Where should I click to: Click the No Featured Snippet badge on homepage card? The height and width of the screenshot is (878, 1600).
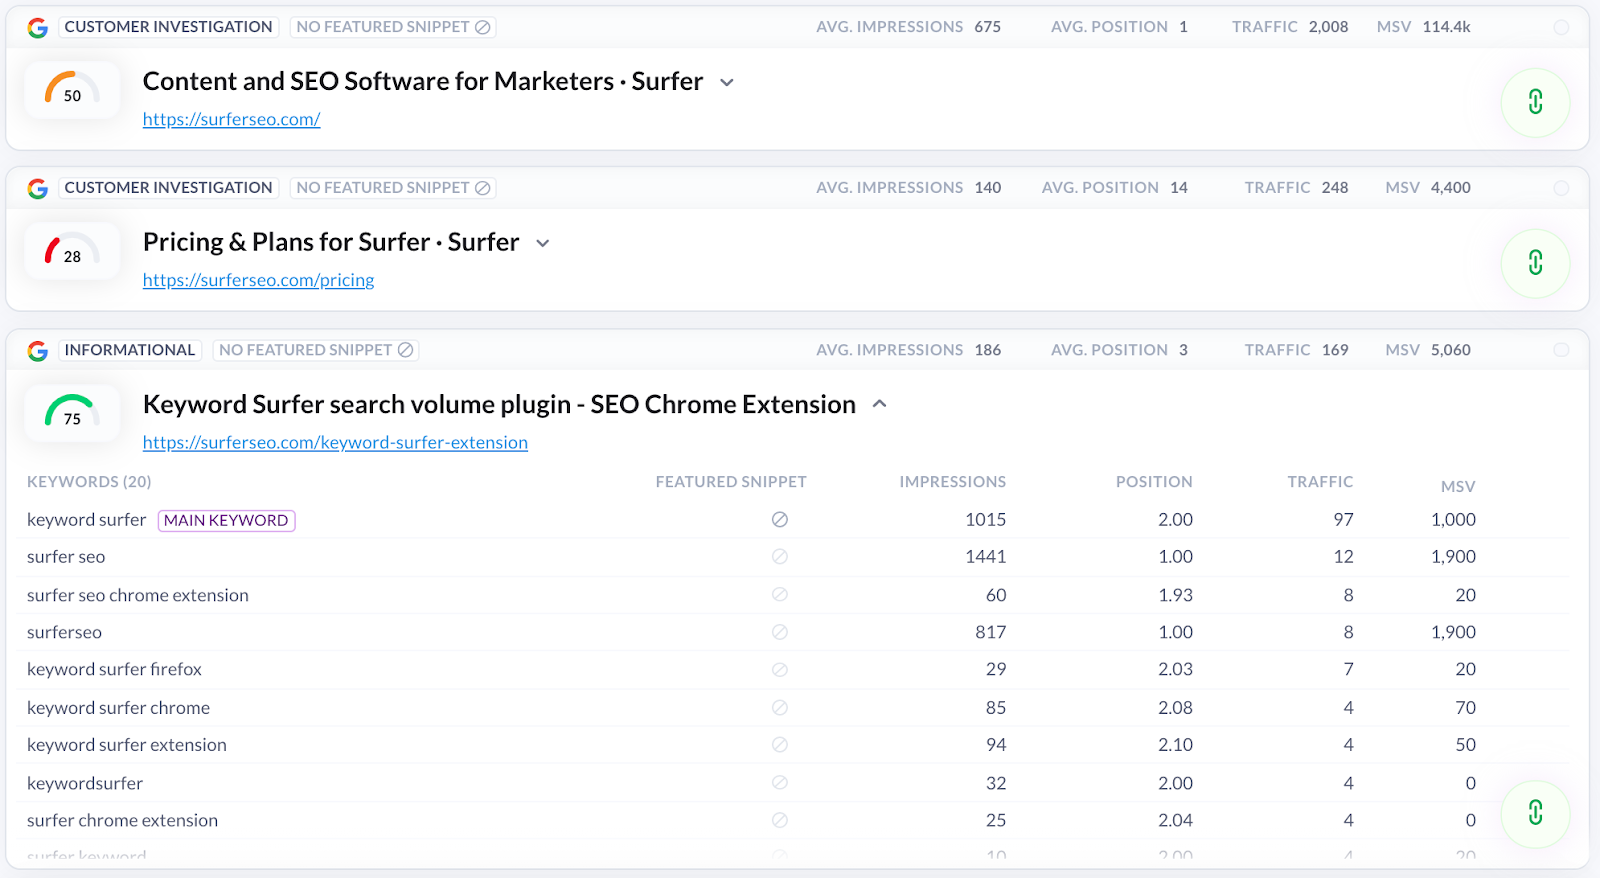pos(393,27)
